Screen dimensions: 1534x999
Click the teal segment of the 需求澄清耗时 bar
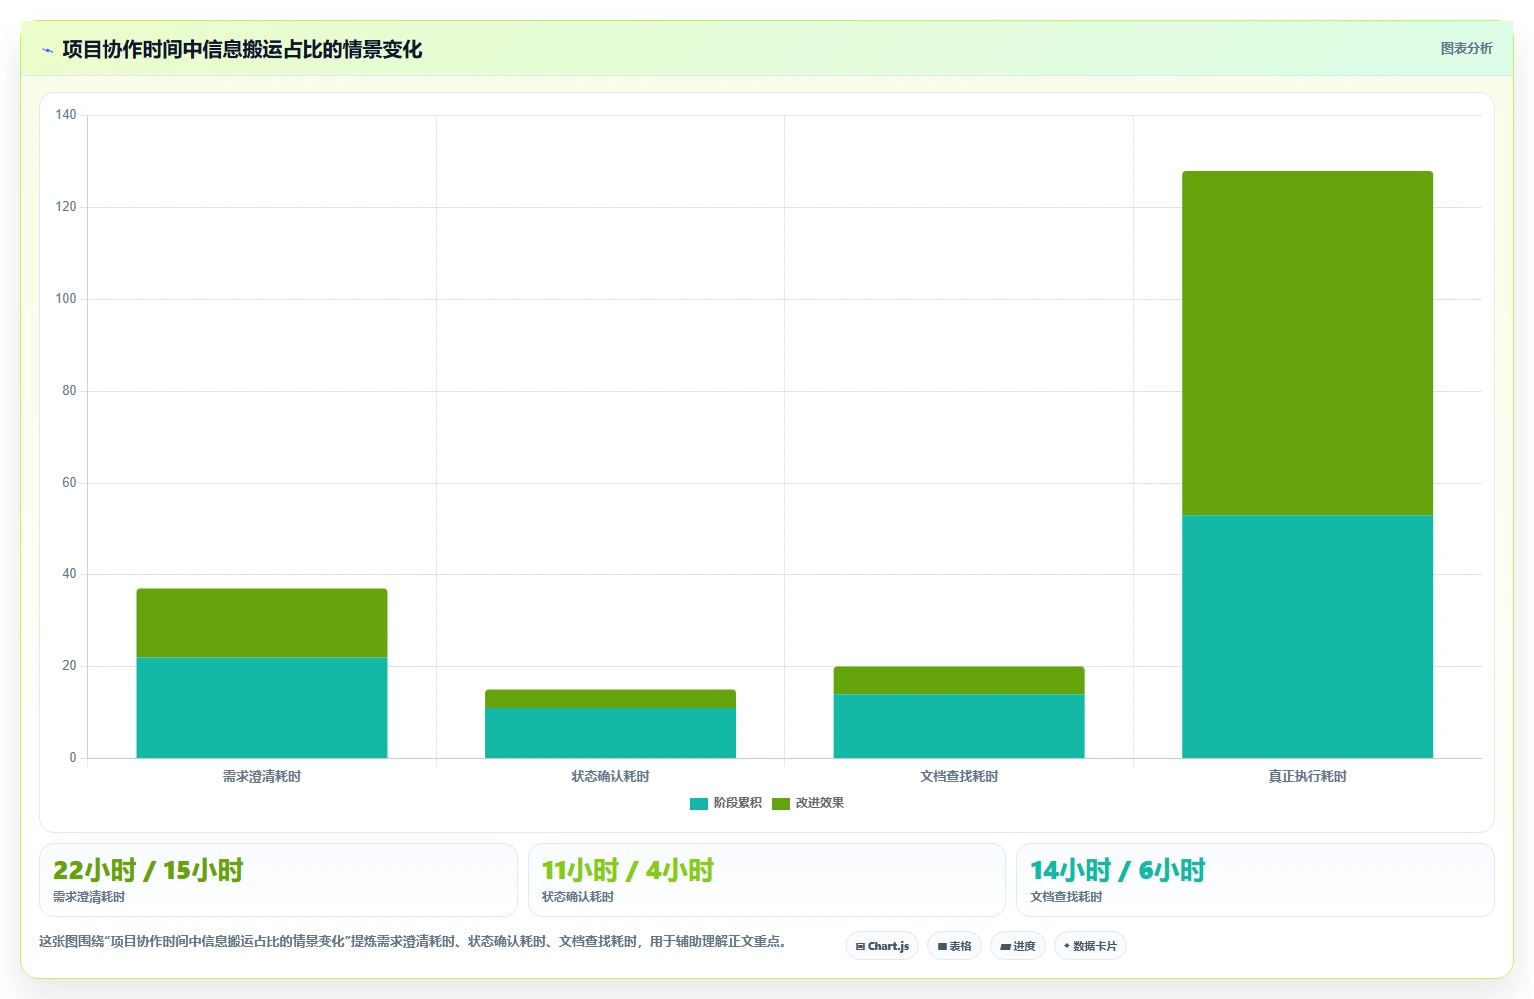tap(262, 707)
